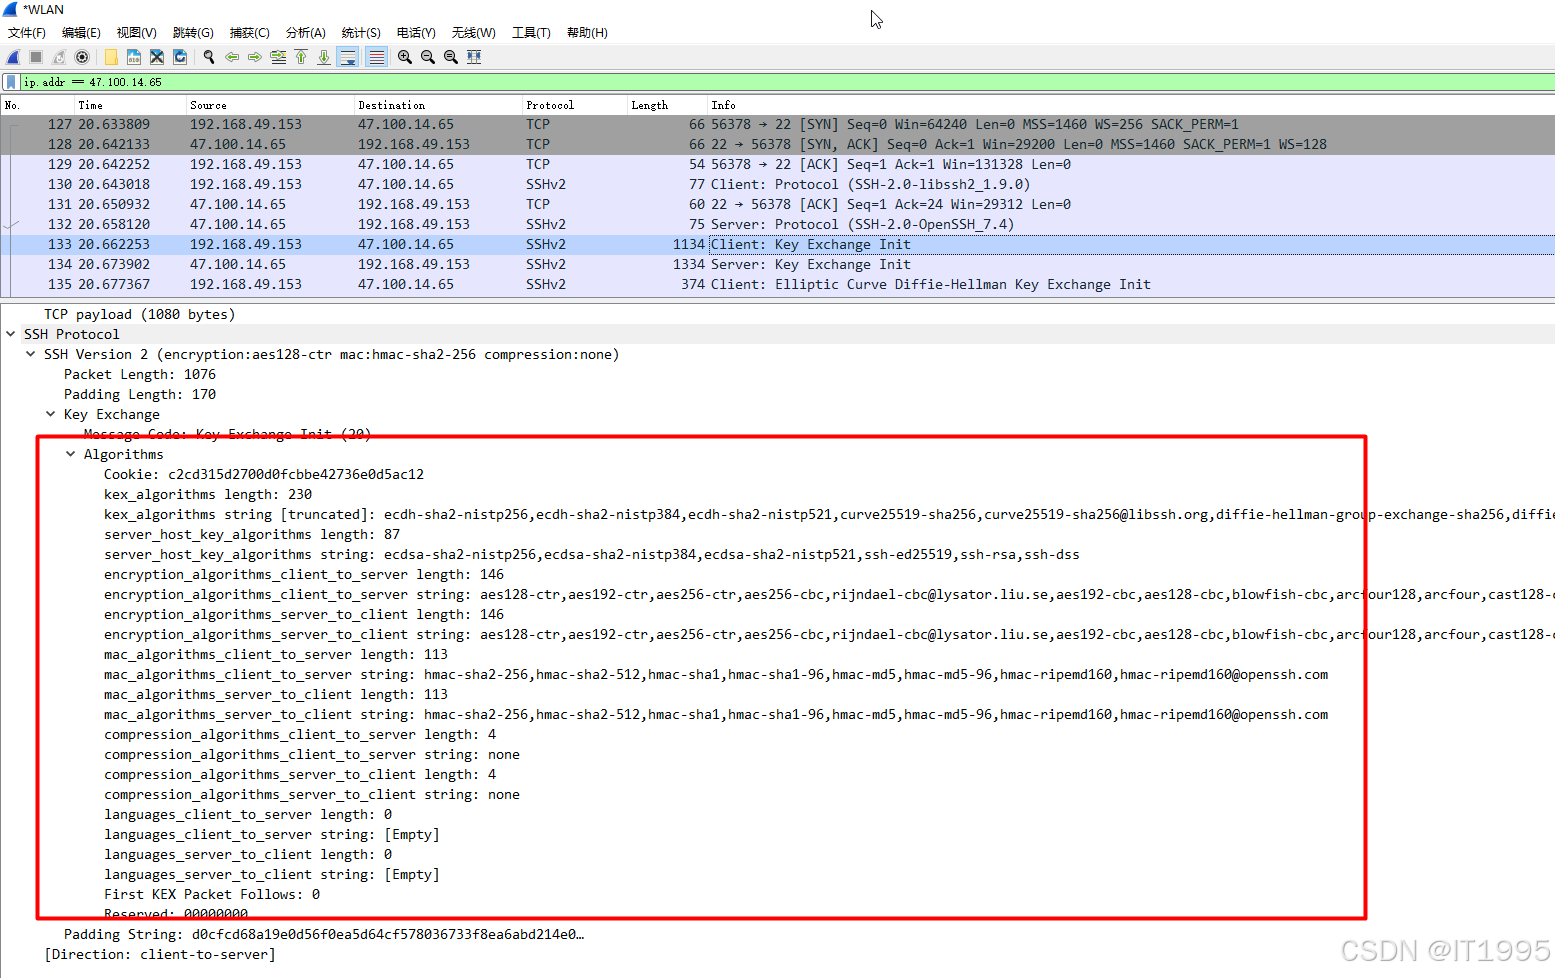
Task: Open the 统计(S) menu
Action: 360,32
